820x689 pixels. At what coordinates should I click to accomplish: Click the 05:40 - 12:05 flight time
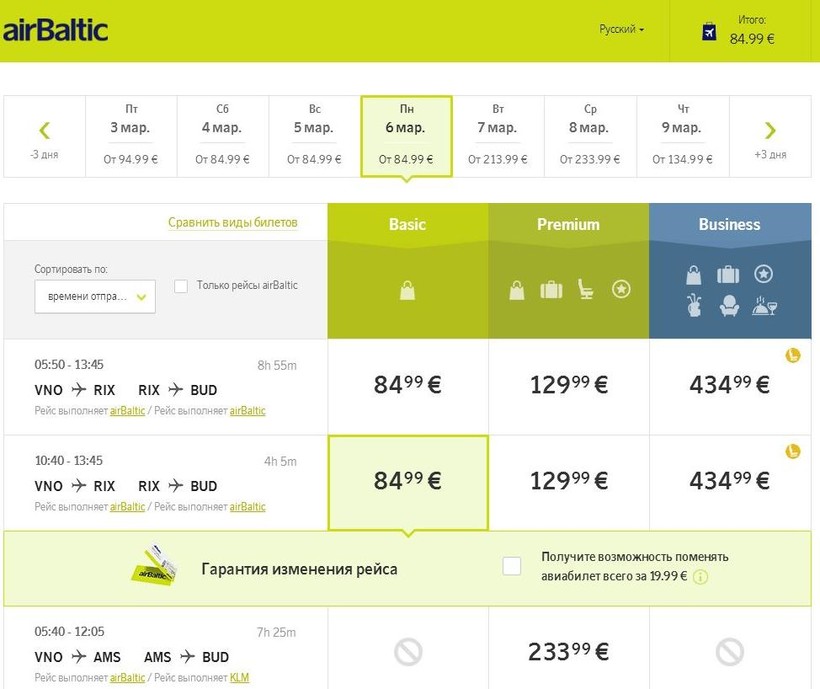[69, 631]
